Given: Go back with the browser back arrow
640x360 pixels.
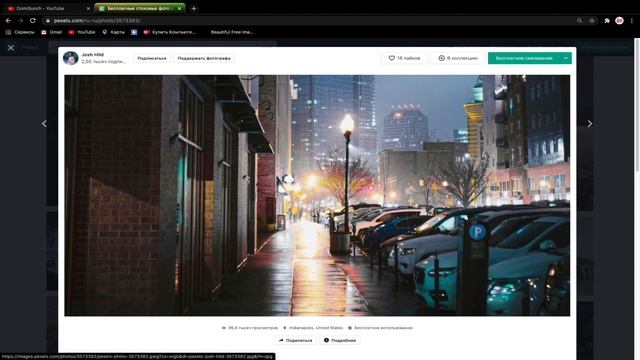Looking at the screenshot, I should 8,20.
